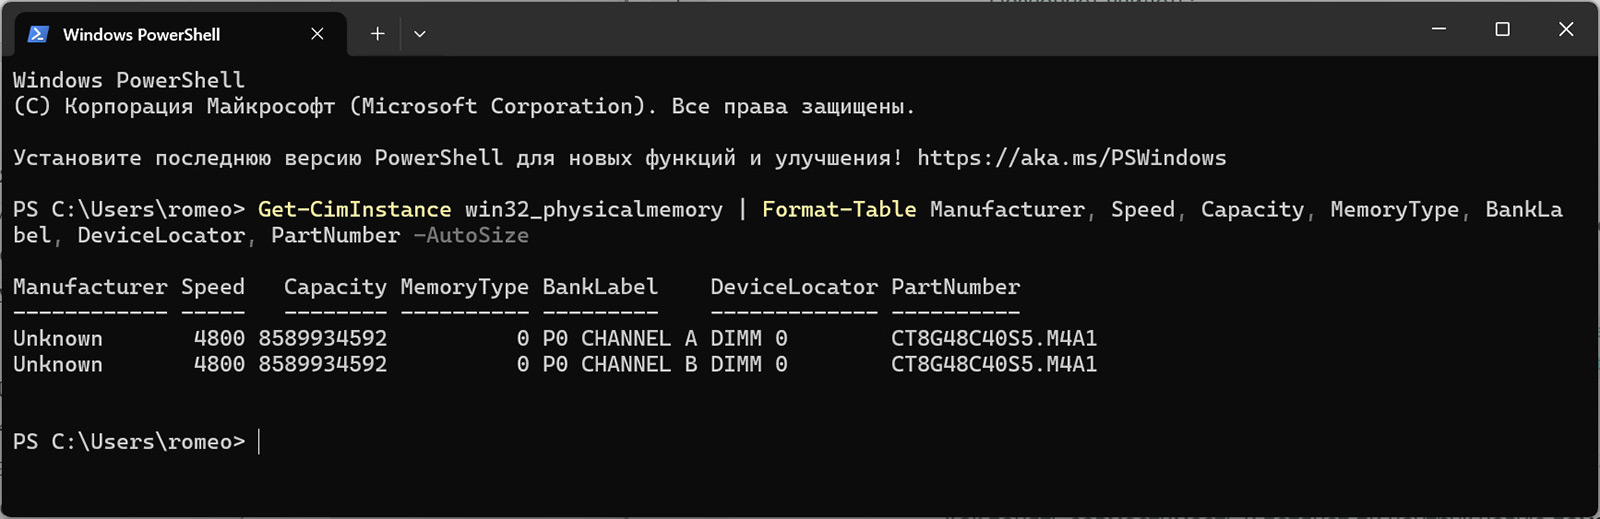1600x519 pixels.
Task: Minimize the terminal window
Action: pyautogui.click(x=1439, y=29)
